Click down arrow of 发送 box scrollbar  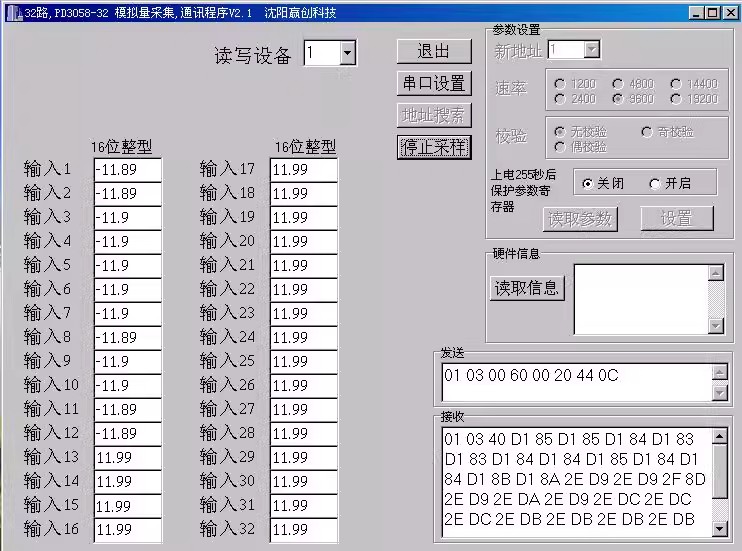click(x=720, y=393)
